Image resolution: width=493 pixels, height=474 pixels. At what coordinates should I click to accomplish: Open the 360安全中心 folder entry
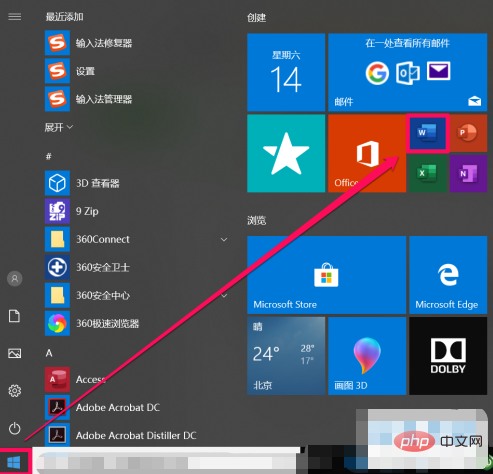pyautogui.click(x=137, y=295)
